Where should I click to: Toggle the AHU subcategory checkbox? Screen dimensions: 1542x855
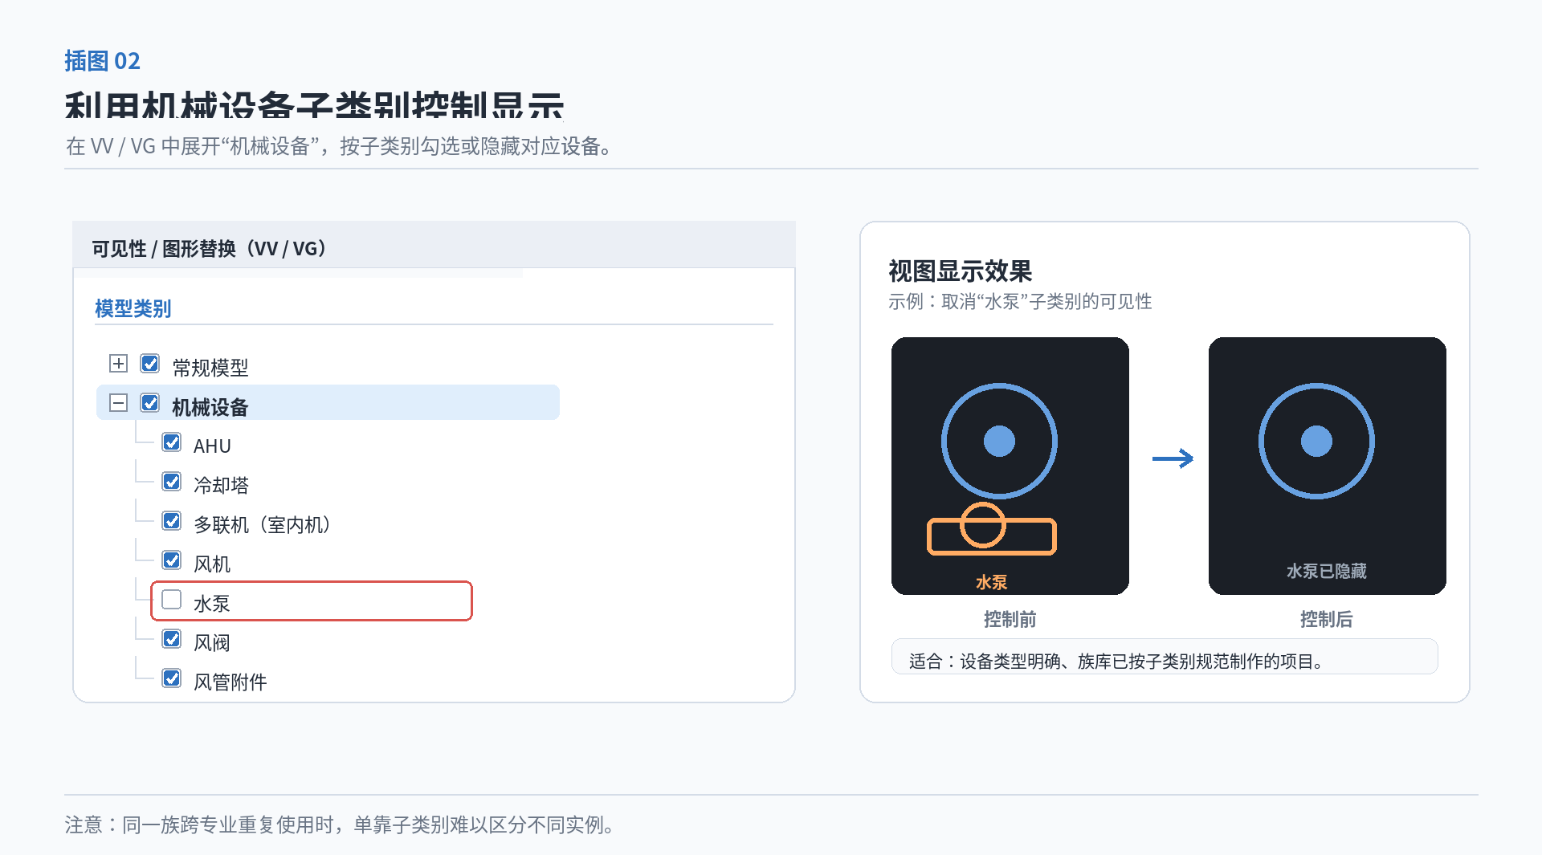(x=172, y=442)
